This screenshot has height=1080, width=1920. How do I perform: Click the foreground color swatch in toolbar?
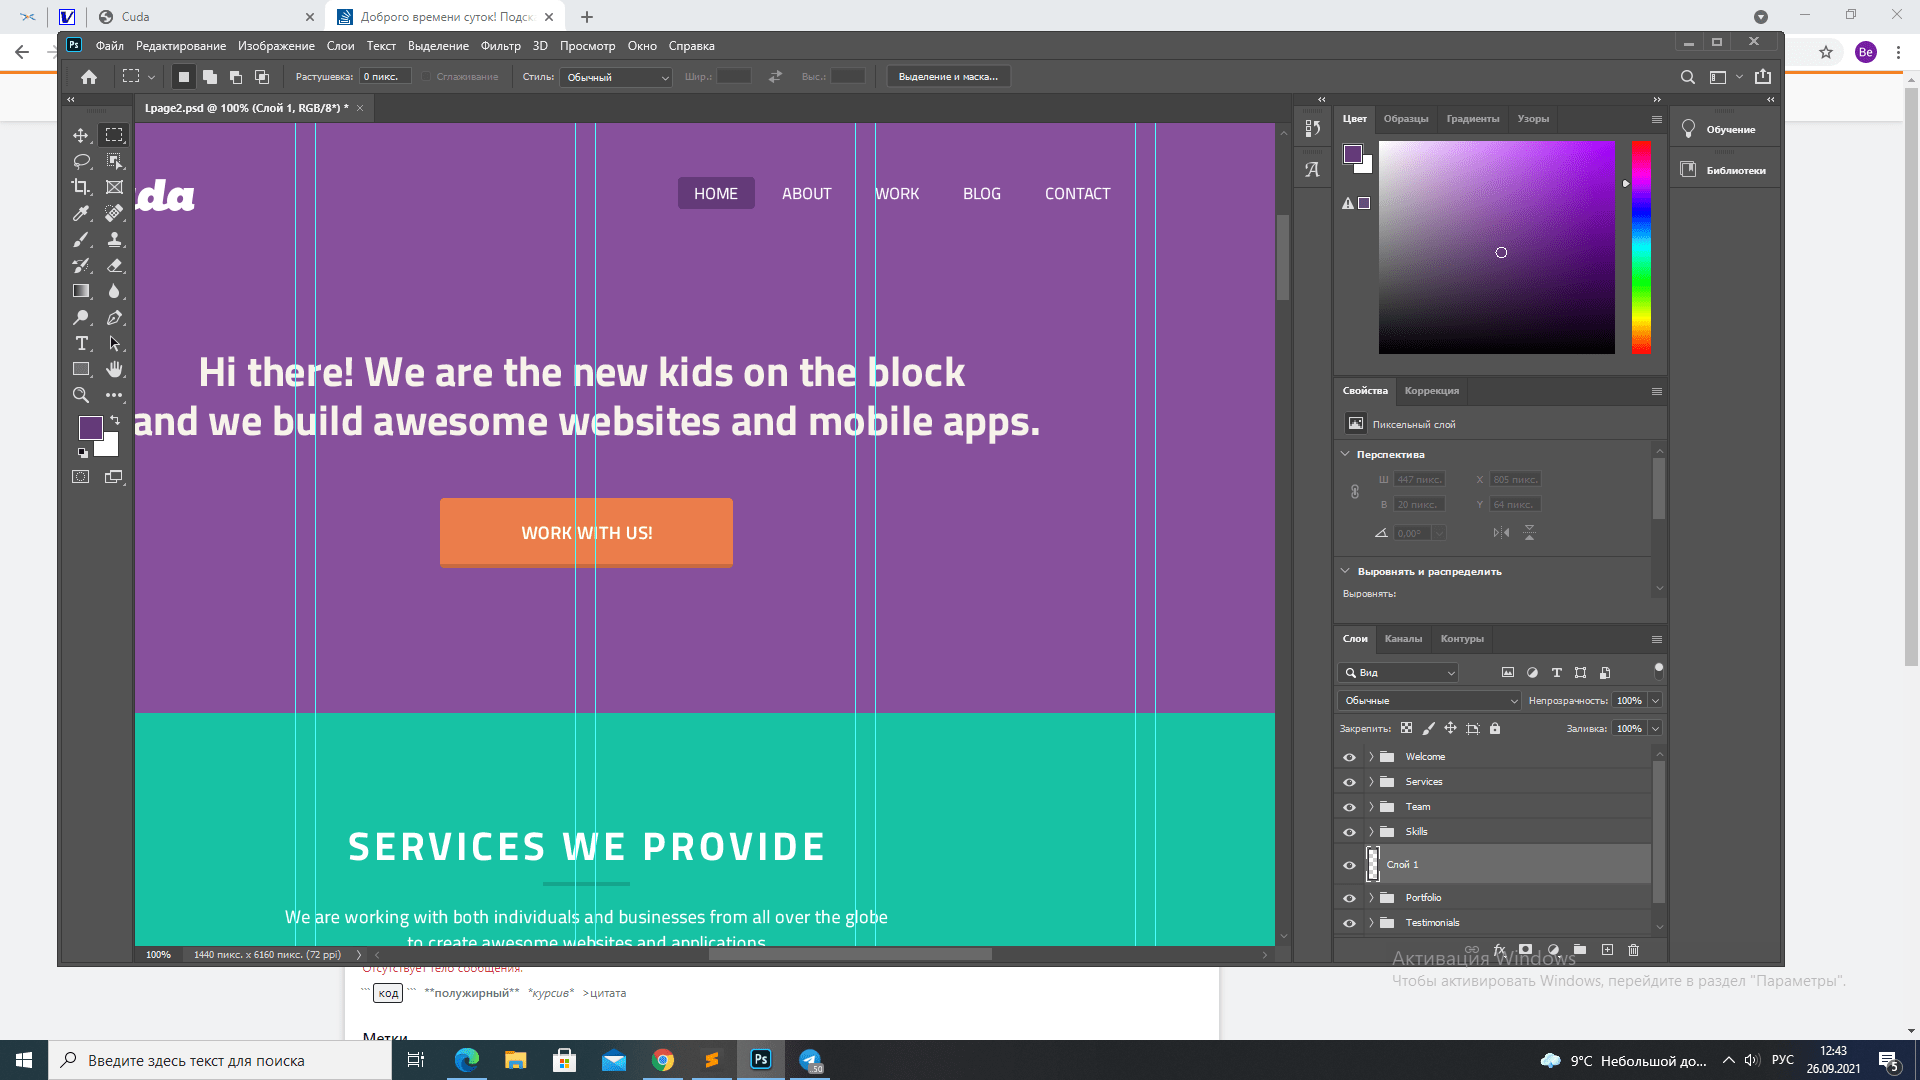coord(90,428)
